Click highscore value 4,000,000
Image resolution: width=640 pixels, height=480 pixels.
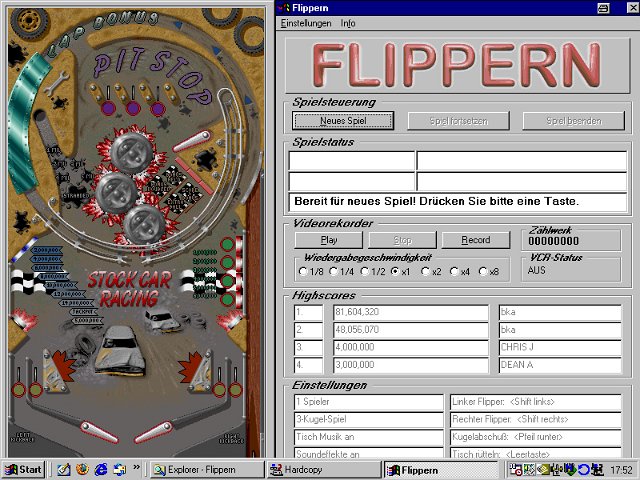[x=411, y=347]
